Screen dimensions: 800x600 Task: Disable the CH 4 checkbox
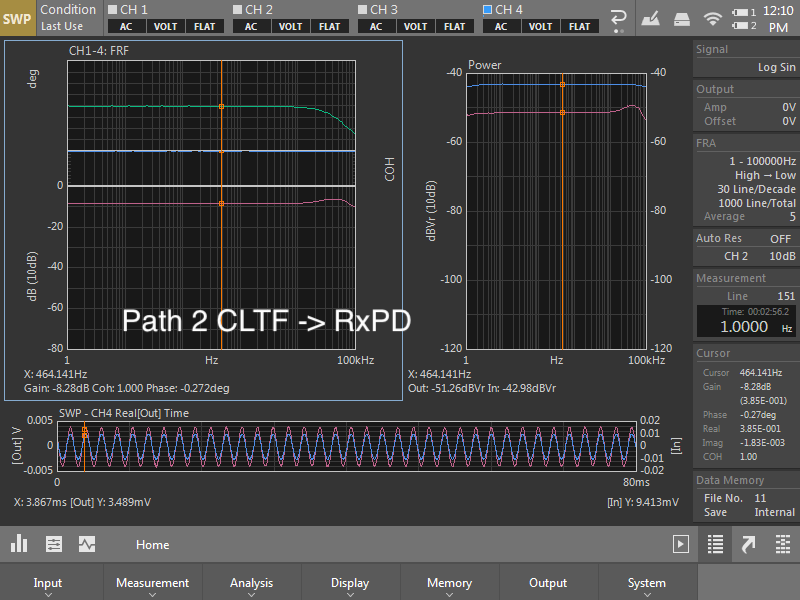click(488, 9)
